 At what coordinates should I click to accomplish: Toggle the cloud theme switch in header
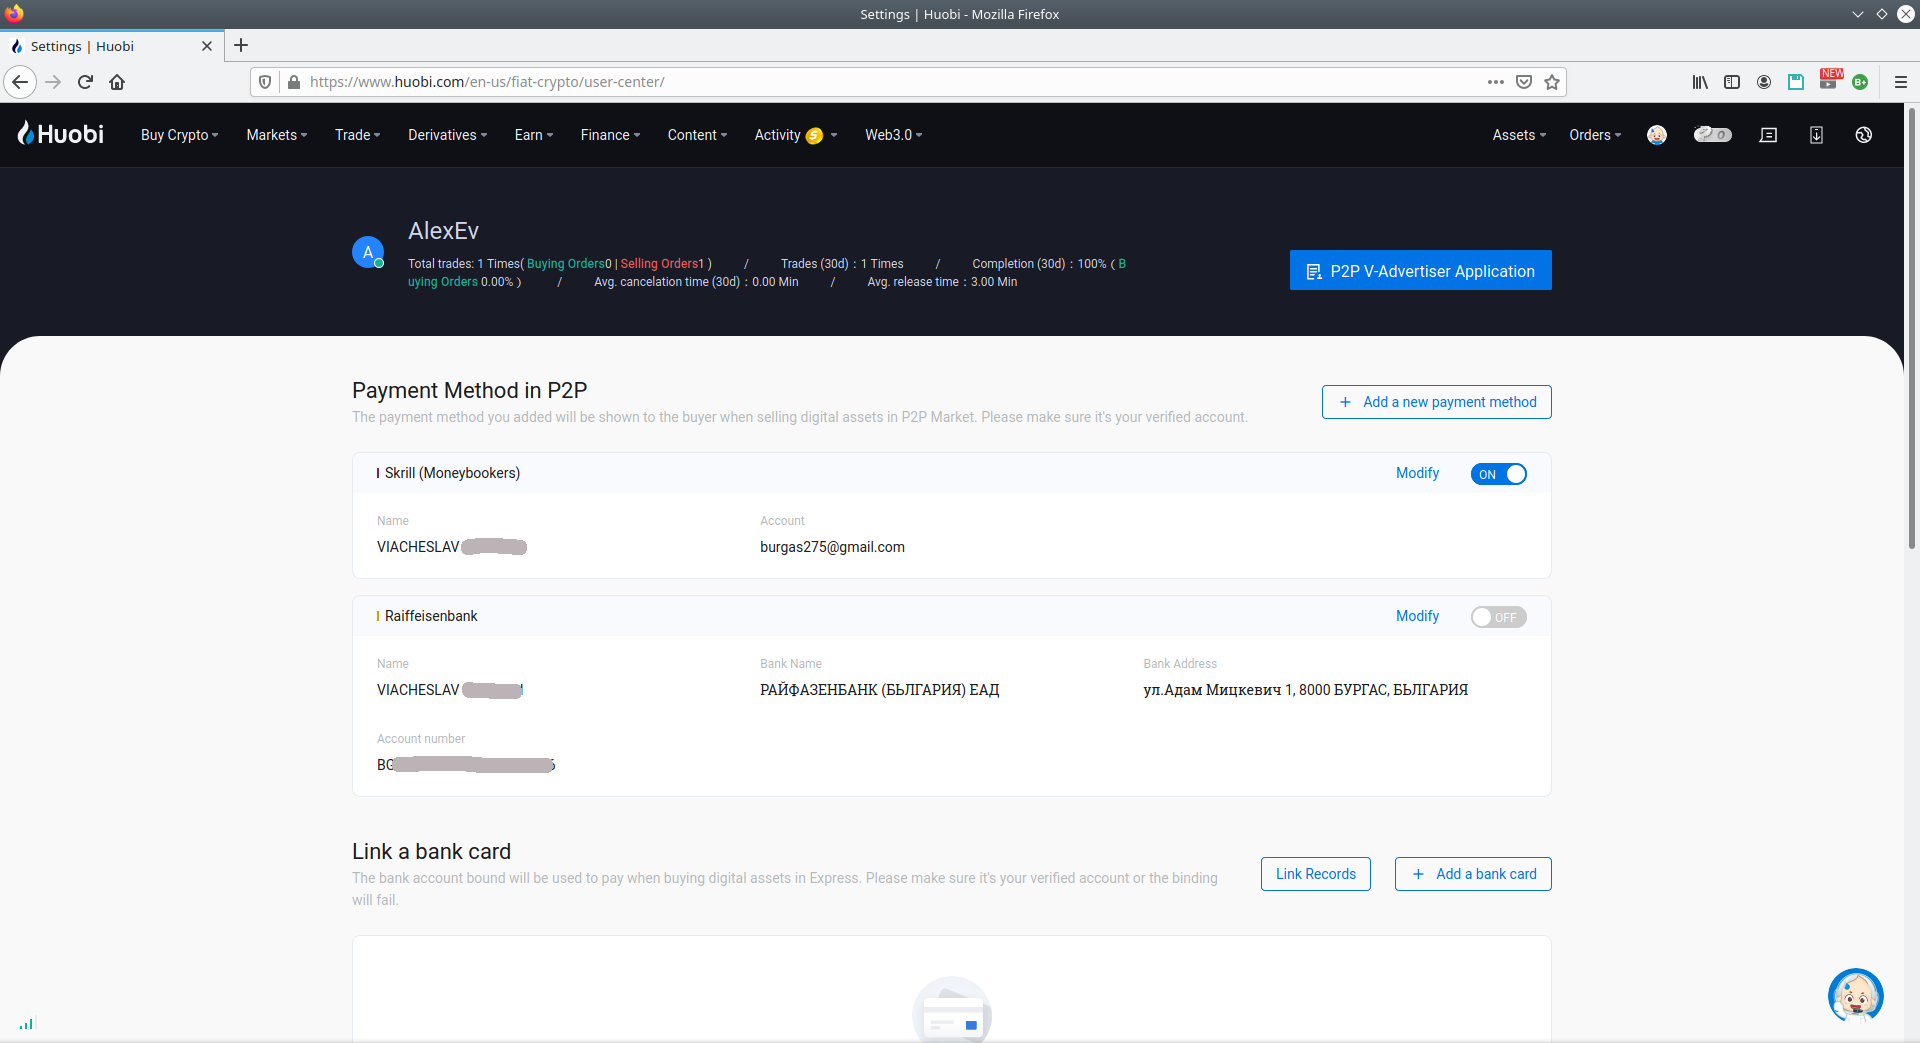point(1712,135)
